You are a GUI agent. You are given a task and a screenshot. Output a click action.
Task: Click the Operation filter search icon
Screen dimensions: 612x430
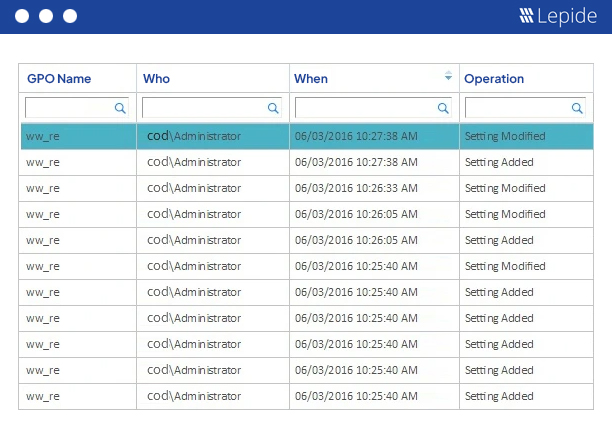(x=577, y=108)
